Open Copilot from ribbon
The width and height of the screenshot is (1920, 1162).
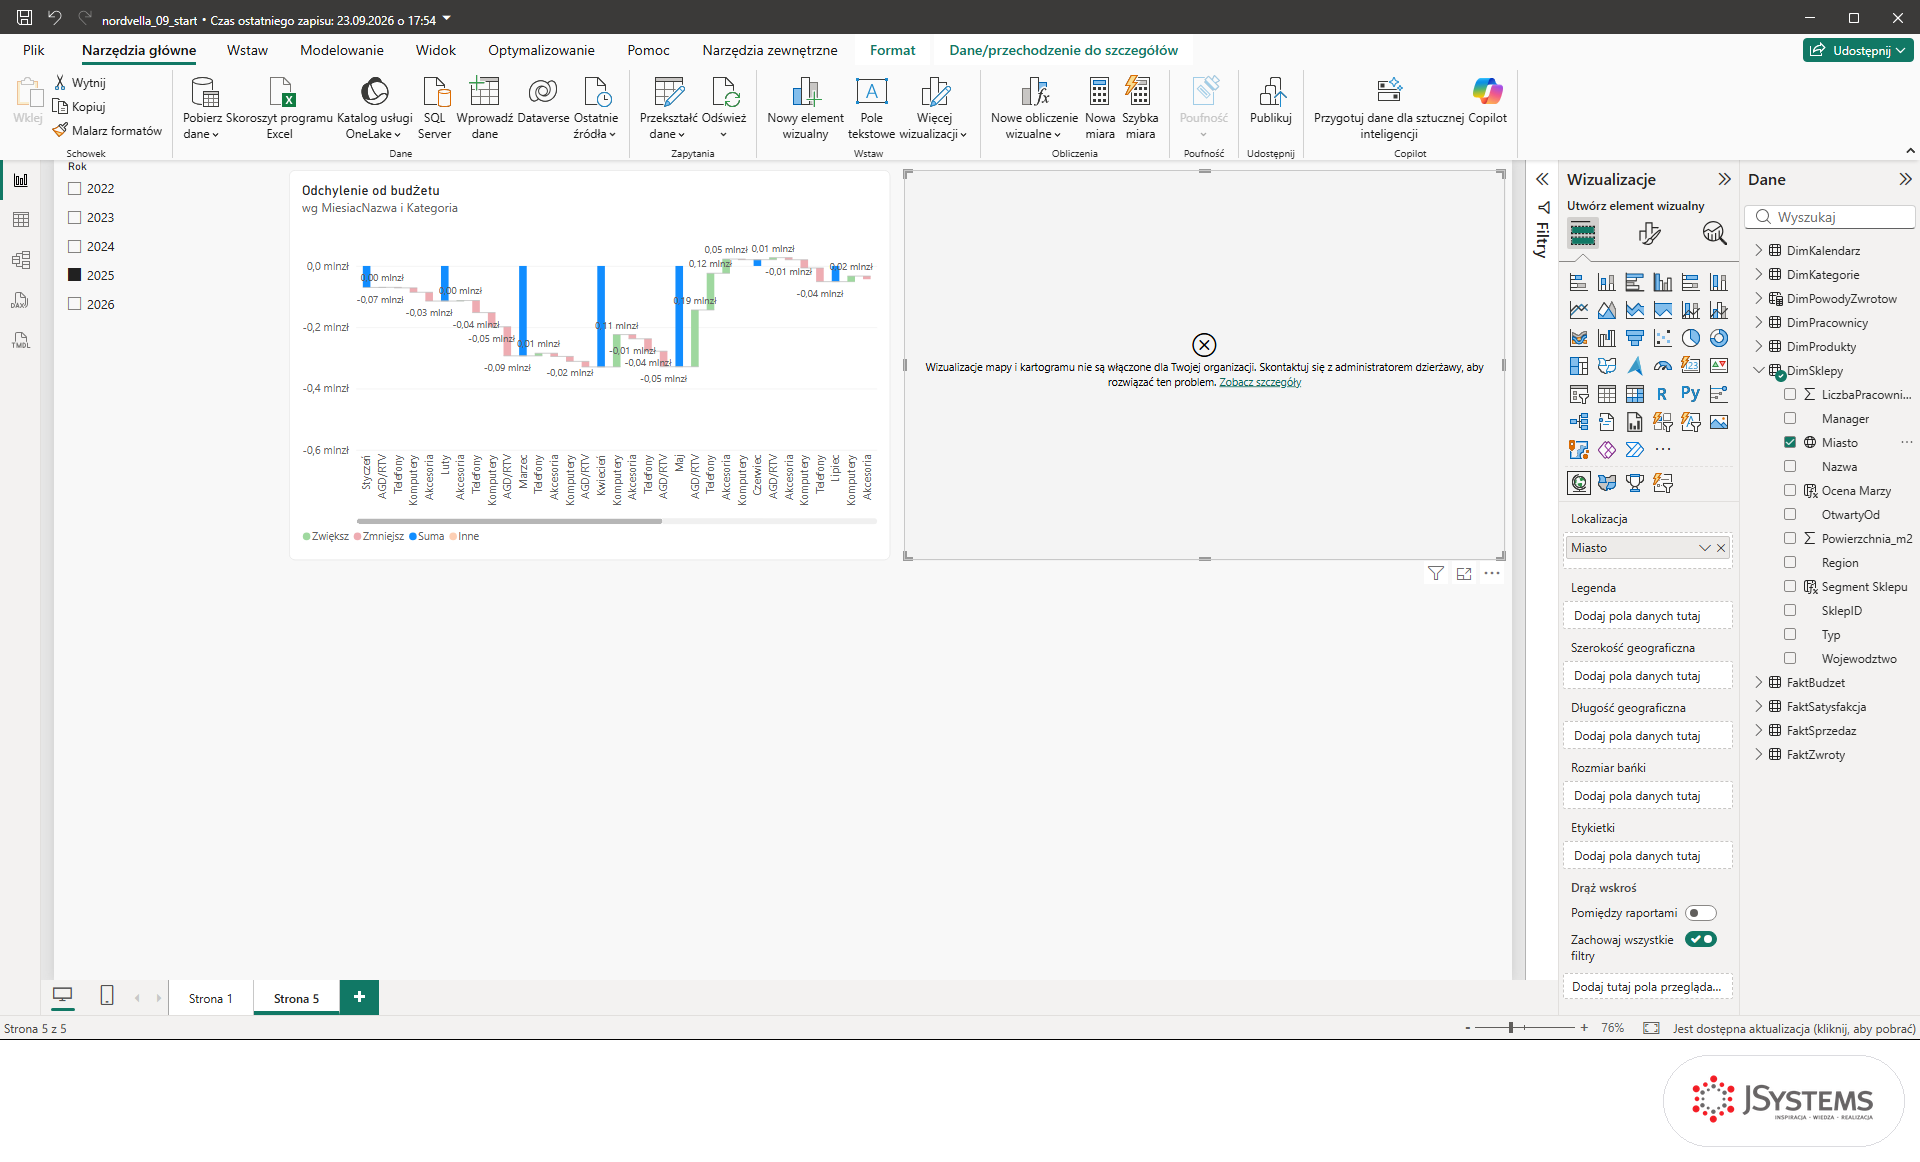point(1487,102)
